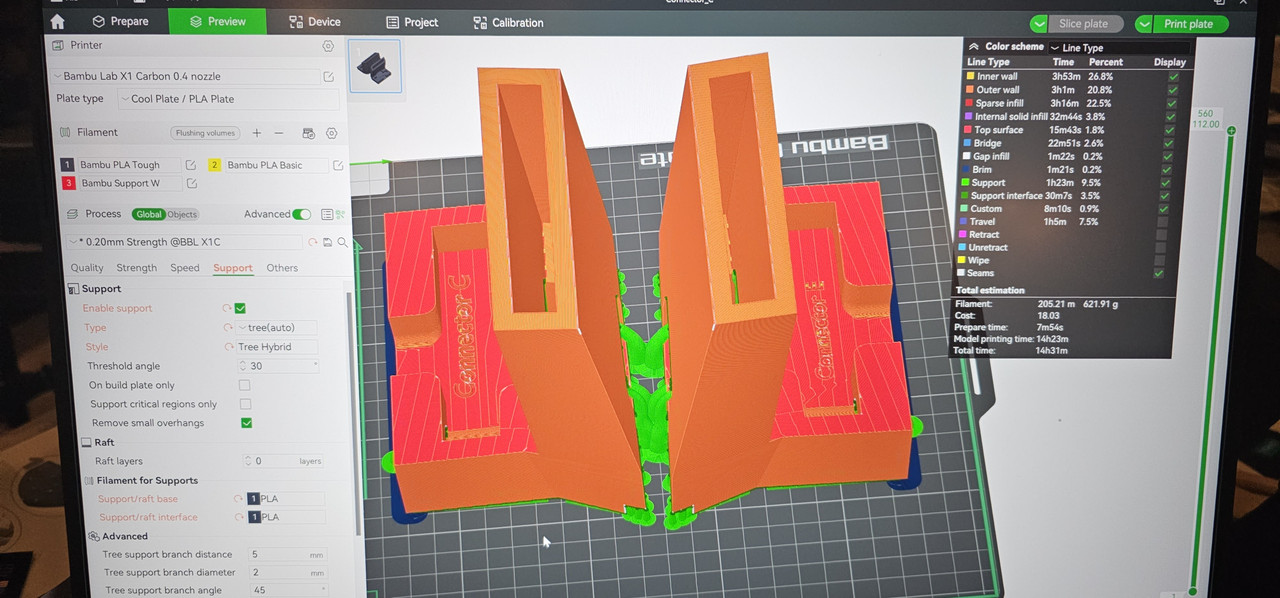Screen dimensions: 1280x598
Task: Open compare presets icon next to Advanced
Action: [340, 214]
